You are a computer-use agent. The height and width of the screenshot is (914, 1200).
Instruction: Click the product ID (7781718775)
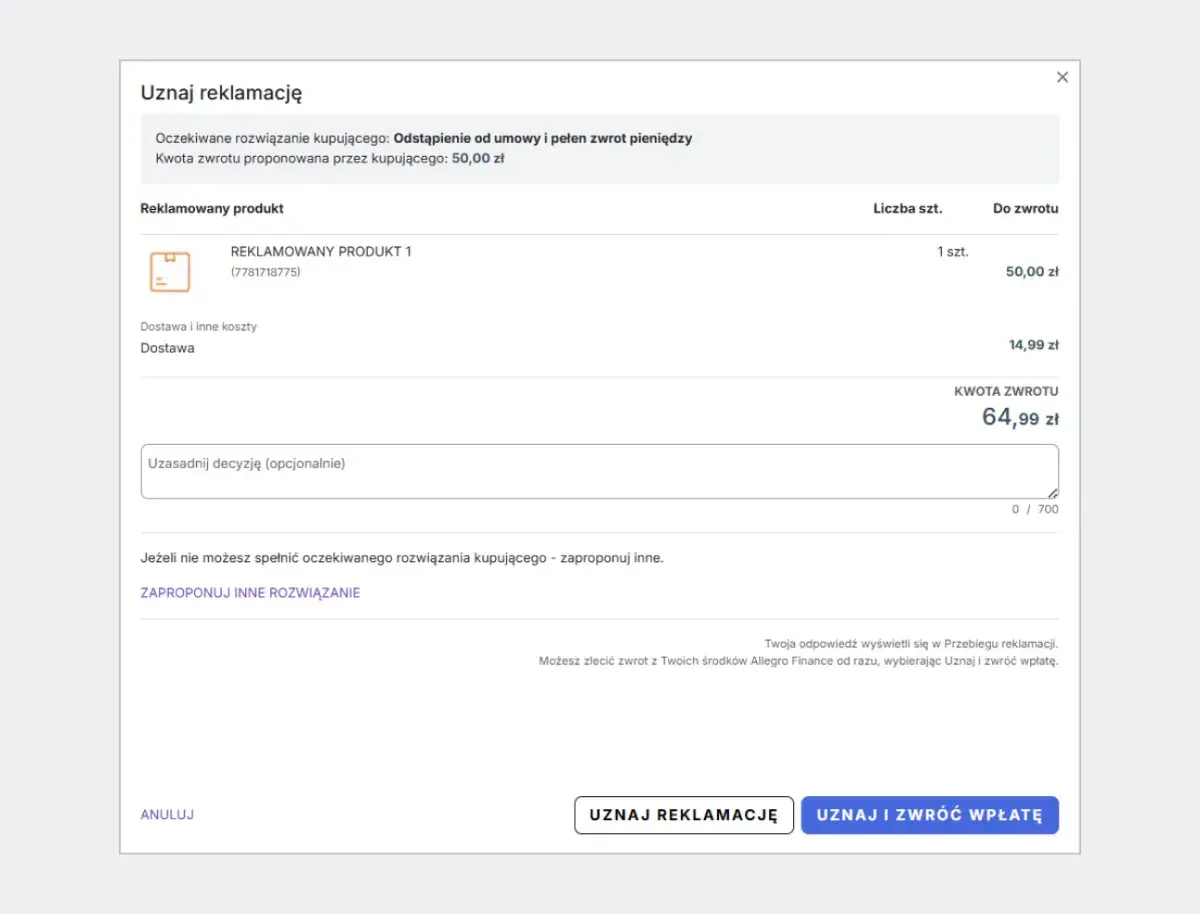(265, 272)
